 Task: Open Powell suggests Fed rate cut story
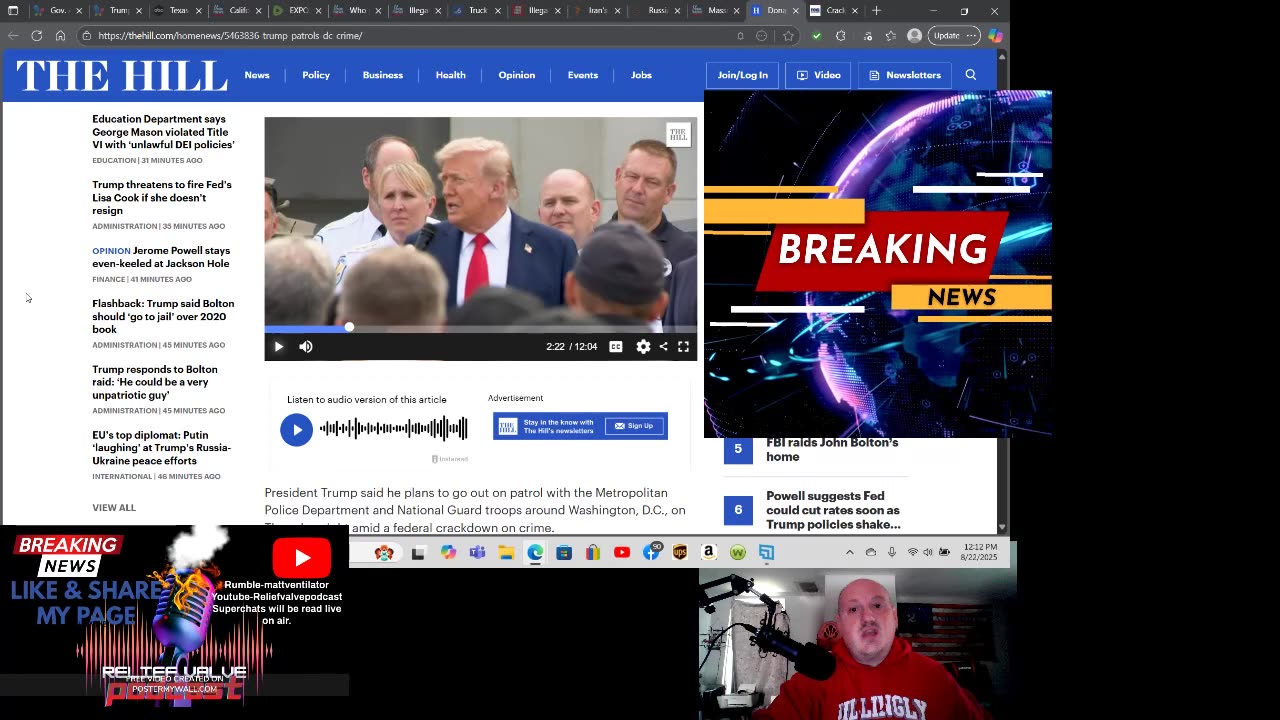coord(833,510)
